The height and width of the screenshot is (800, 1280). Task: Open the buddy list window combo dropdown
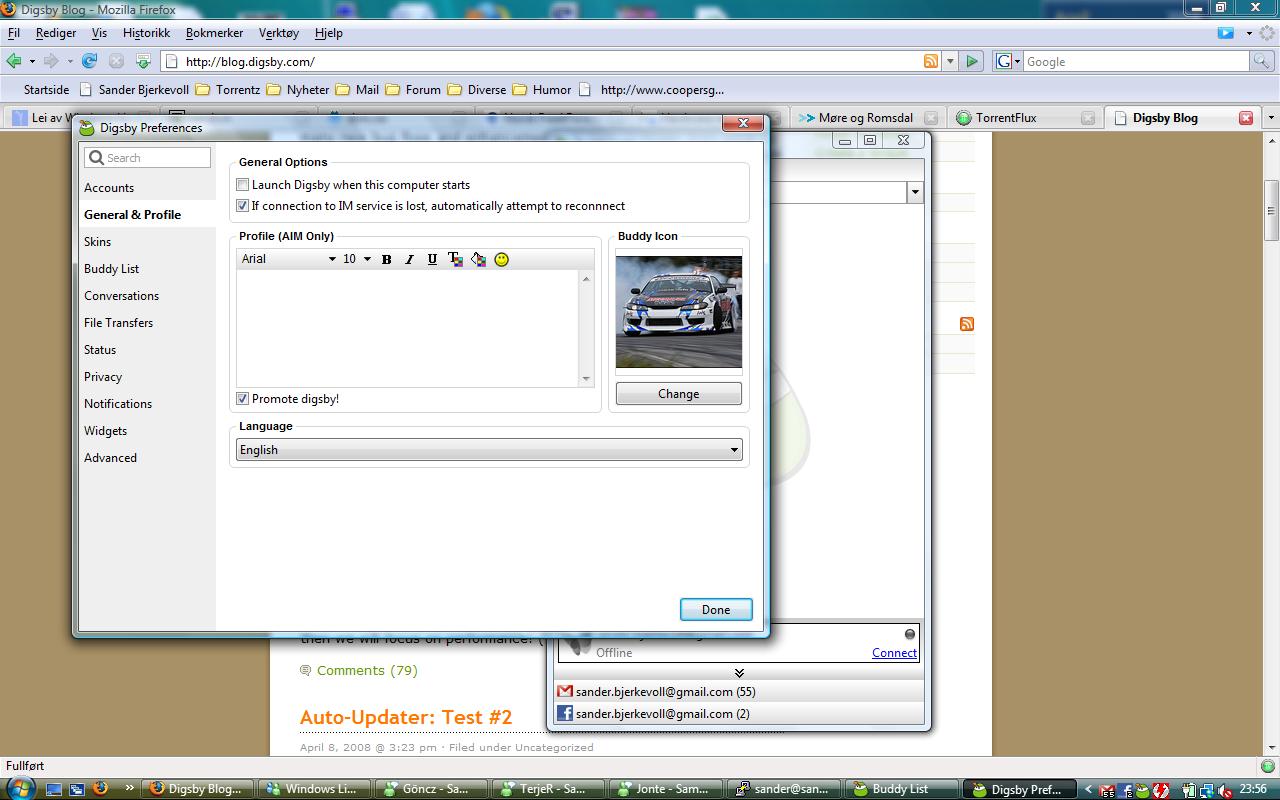914,192
